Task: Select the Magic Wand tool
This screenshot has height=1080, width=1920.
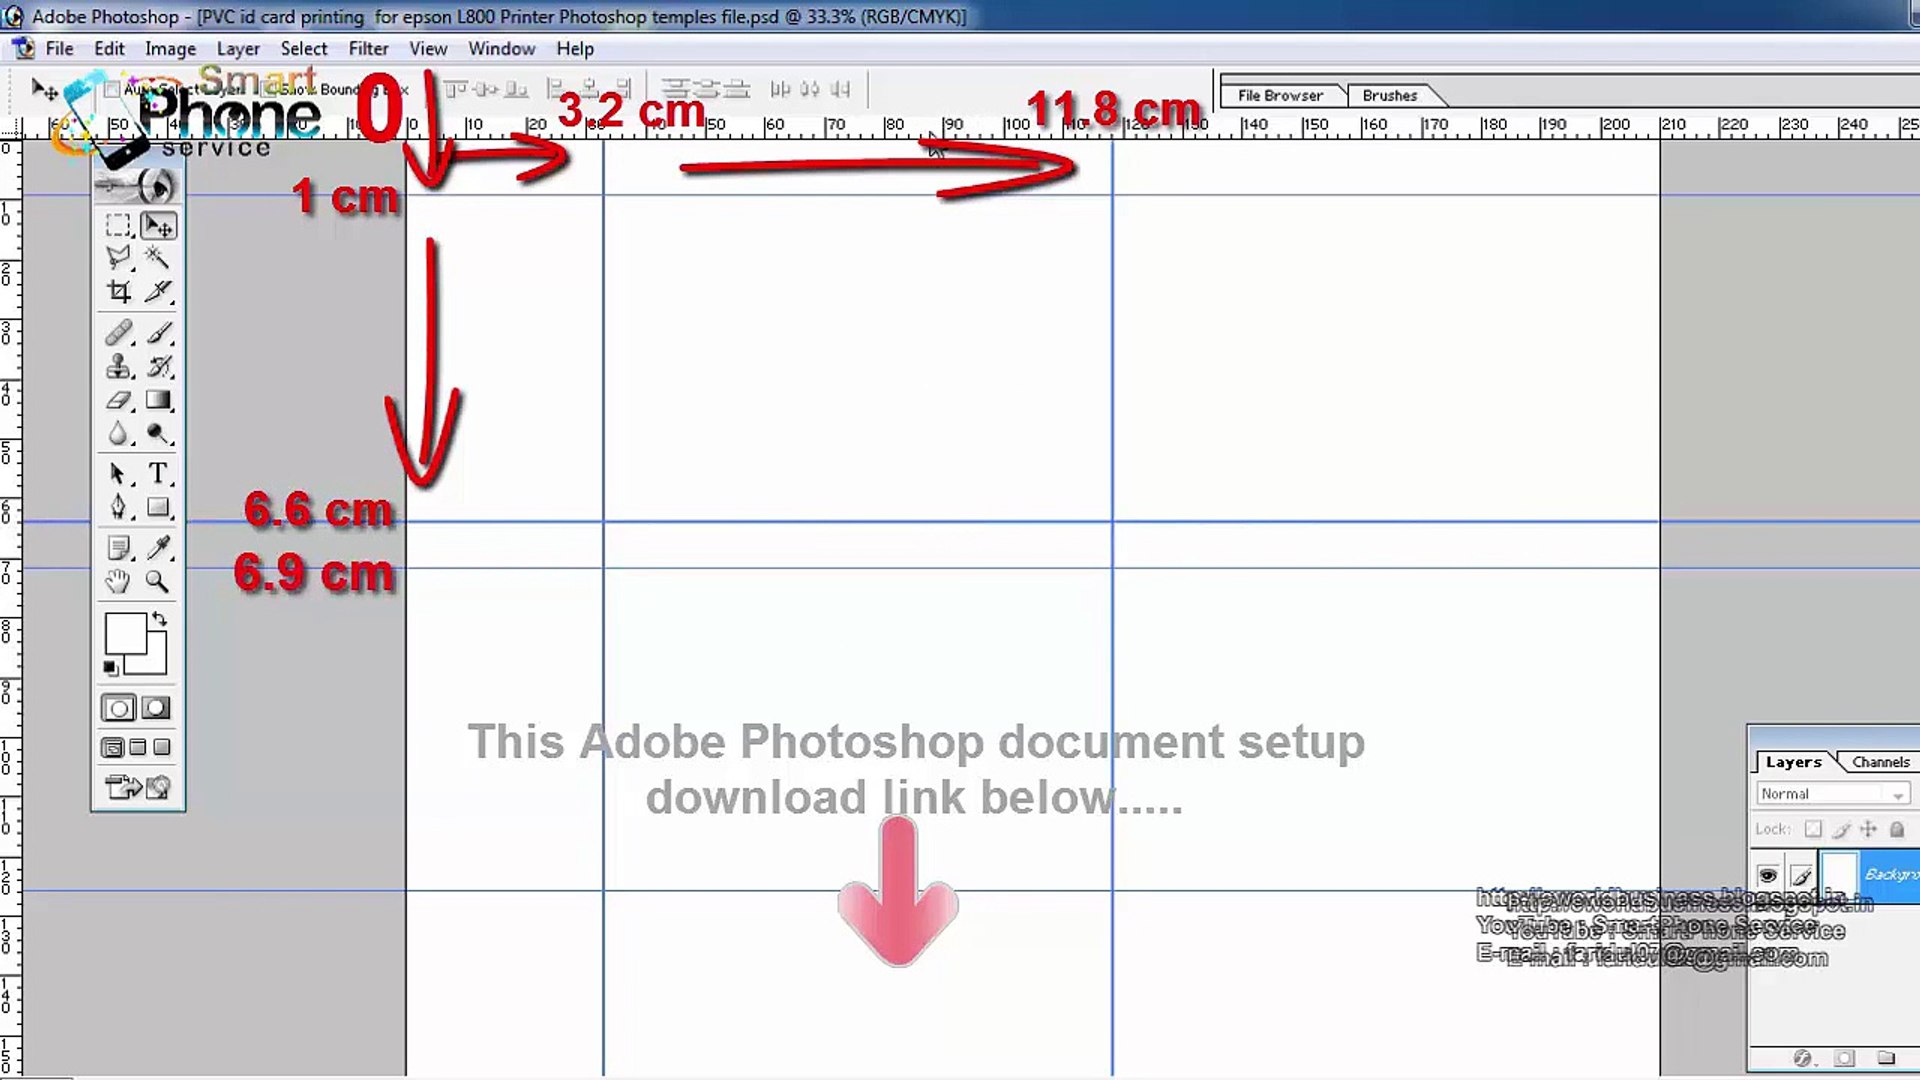Action: click(157, 258)
